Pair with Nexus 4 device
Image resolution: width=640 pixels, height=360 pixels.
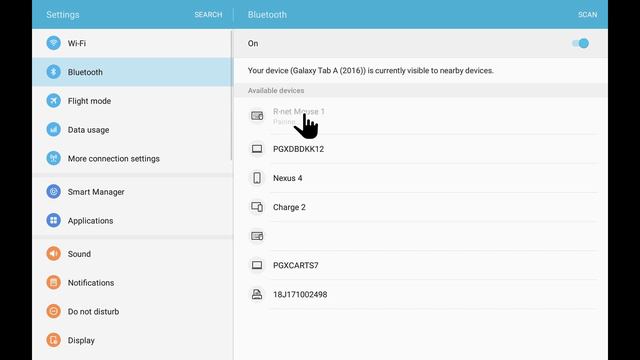(x=421, y=178)
